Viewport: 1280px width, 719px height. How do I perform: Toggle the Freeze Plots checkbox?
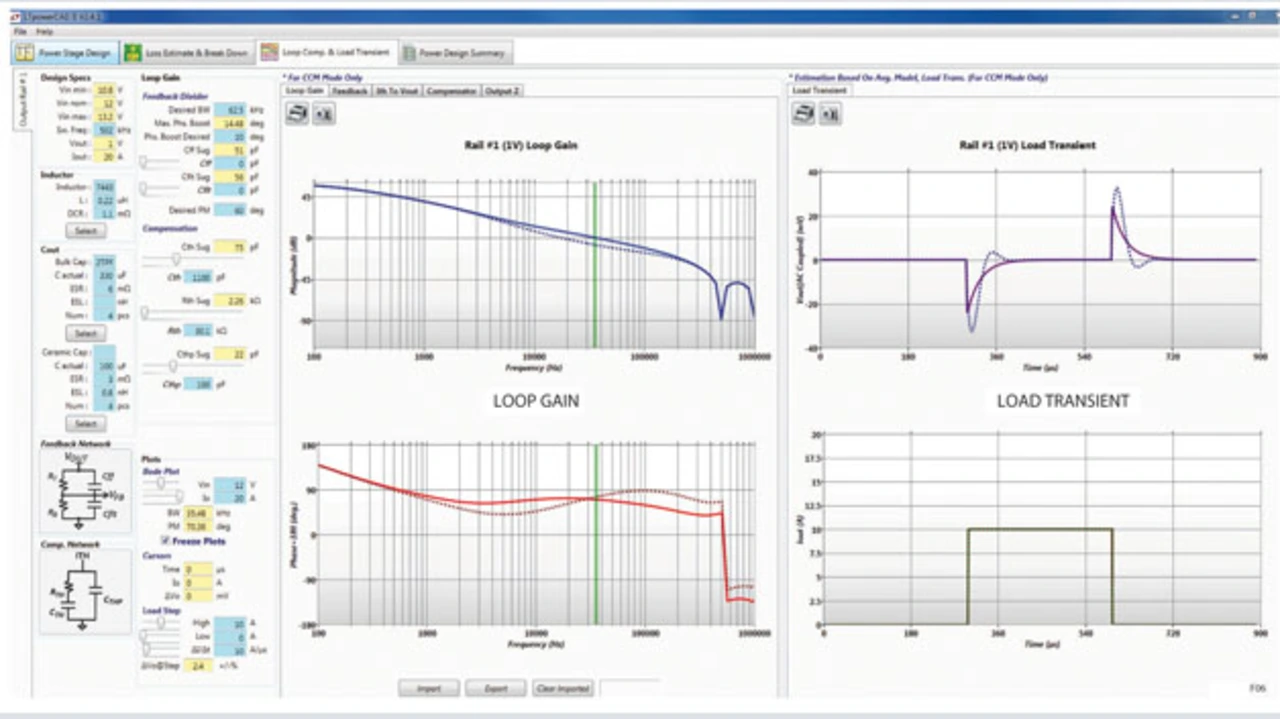(165, 541)
